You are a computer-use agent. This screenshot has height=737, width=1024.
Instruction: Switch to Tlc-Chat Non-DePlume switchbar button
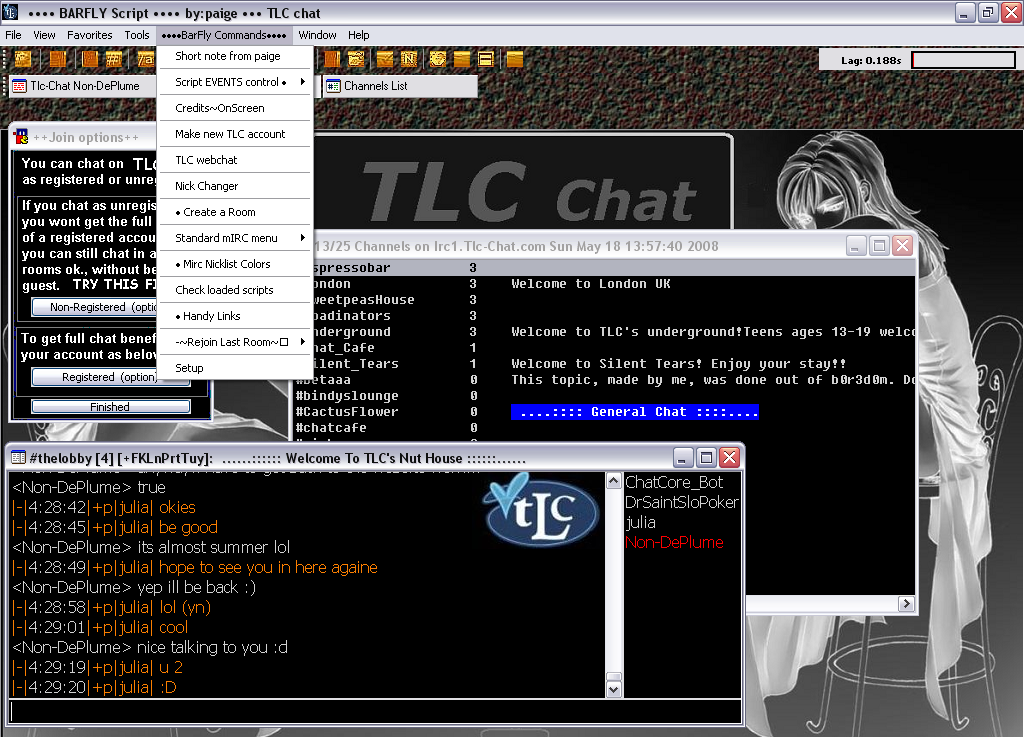[83, 86]
